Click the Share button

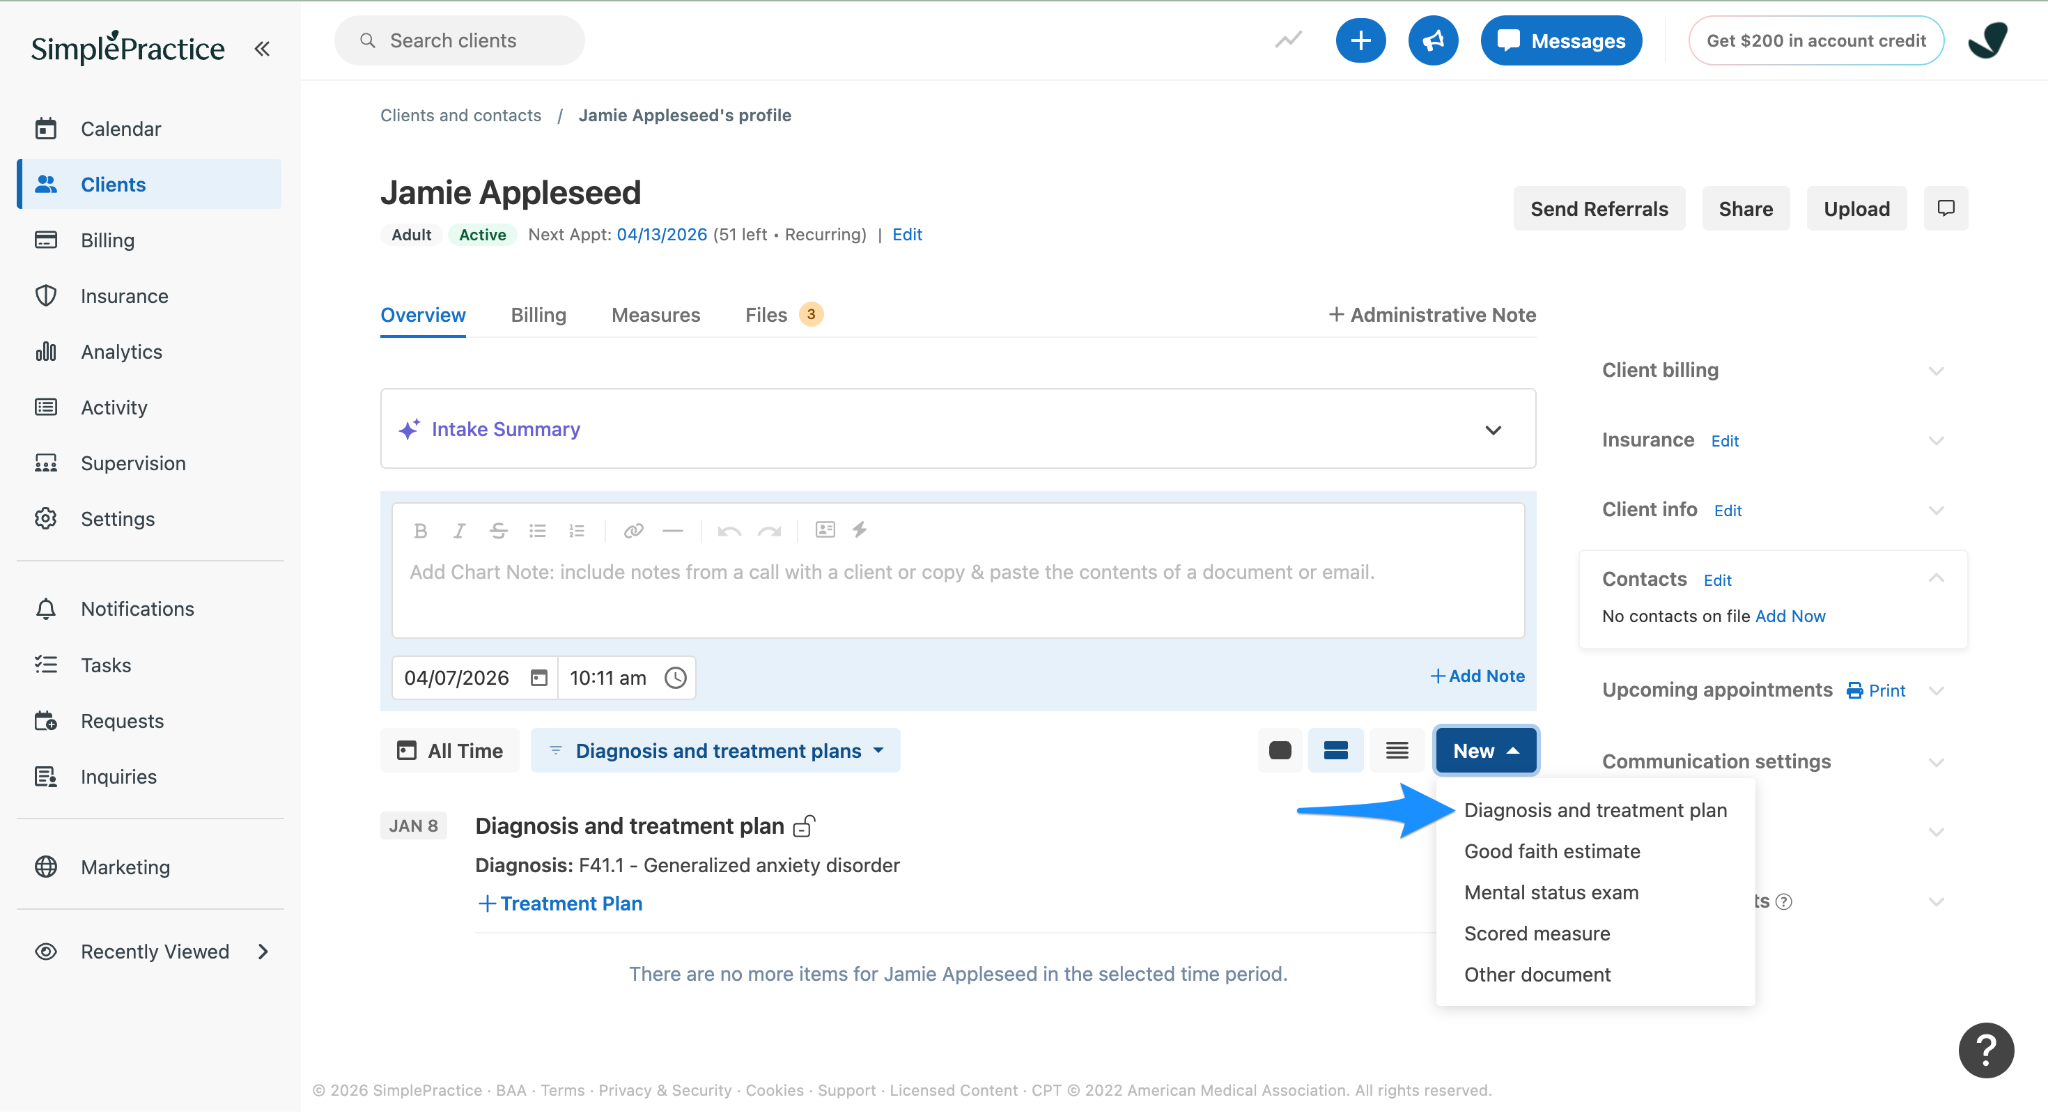coord(1745,208)
